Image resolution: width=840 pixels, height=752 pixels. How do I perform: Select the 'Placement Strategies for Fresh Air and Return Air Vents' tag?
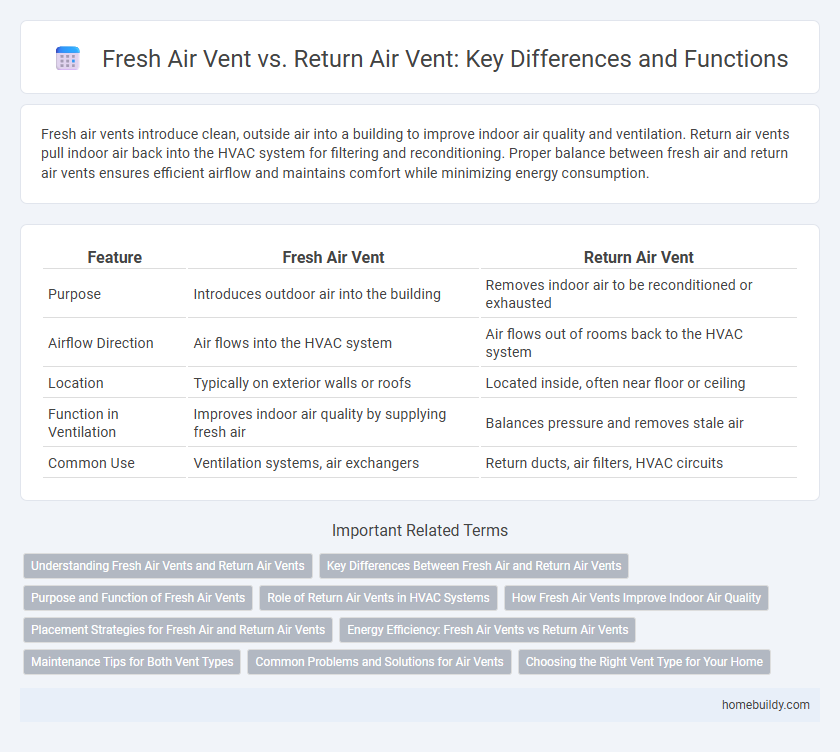point(178,630)
